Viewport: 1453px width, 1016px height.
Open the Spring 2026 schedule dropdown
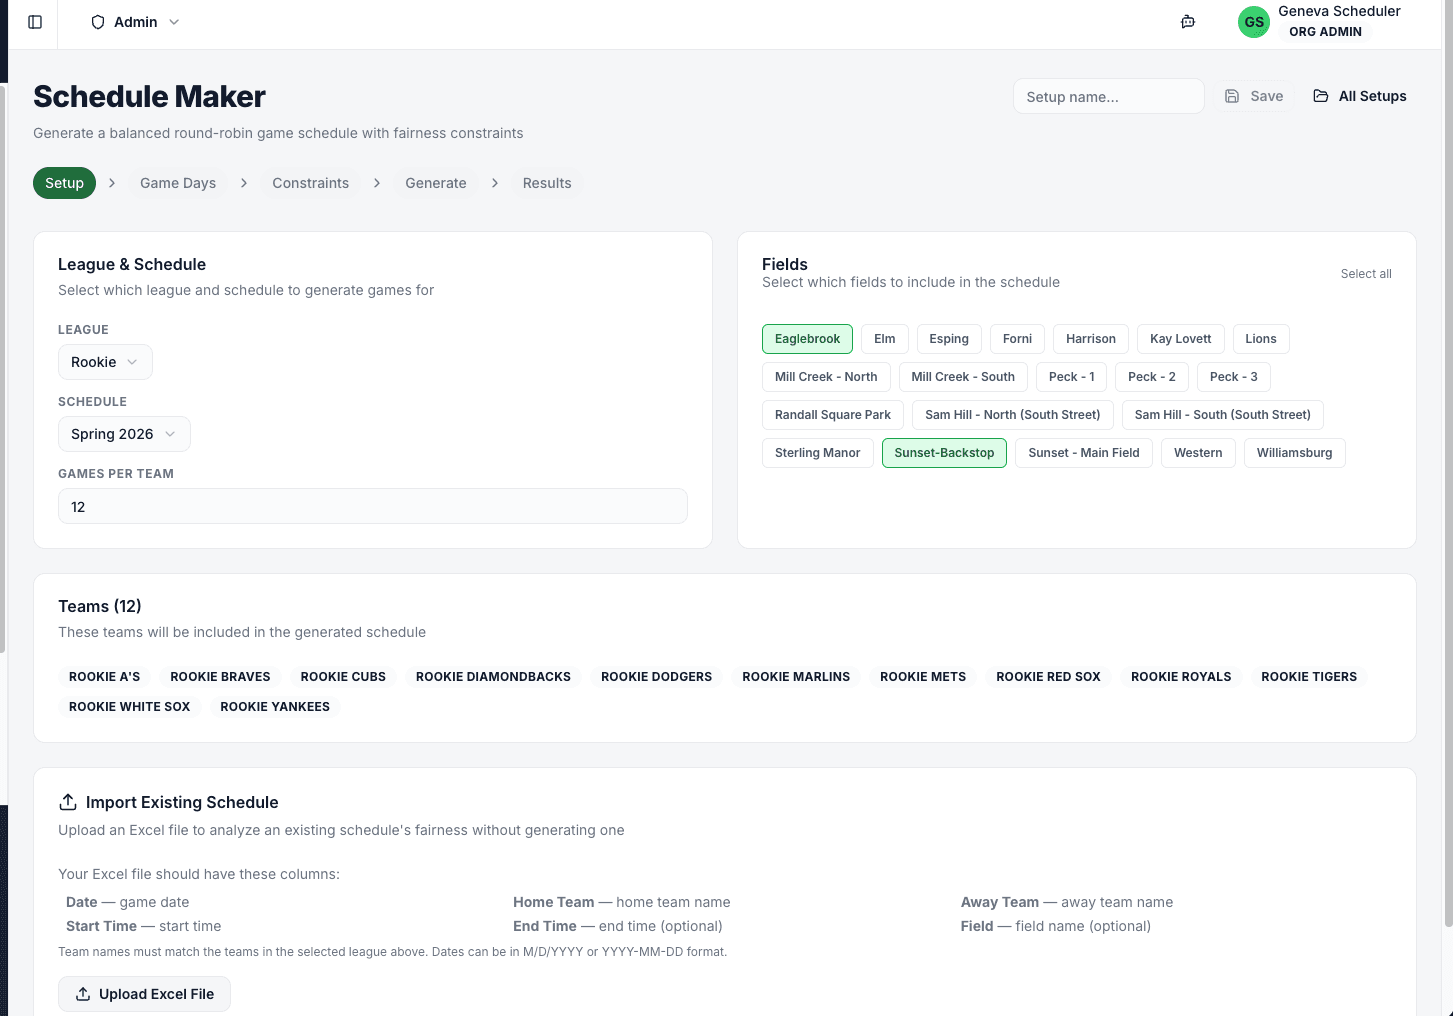(124, 434)
